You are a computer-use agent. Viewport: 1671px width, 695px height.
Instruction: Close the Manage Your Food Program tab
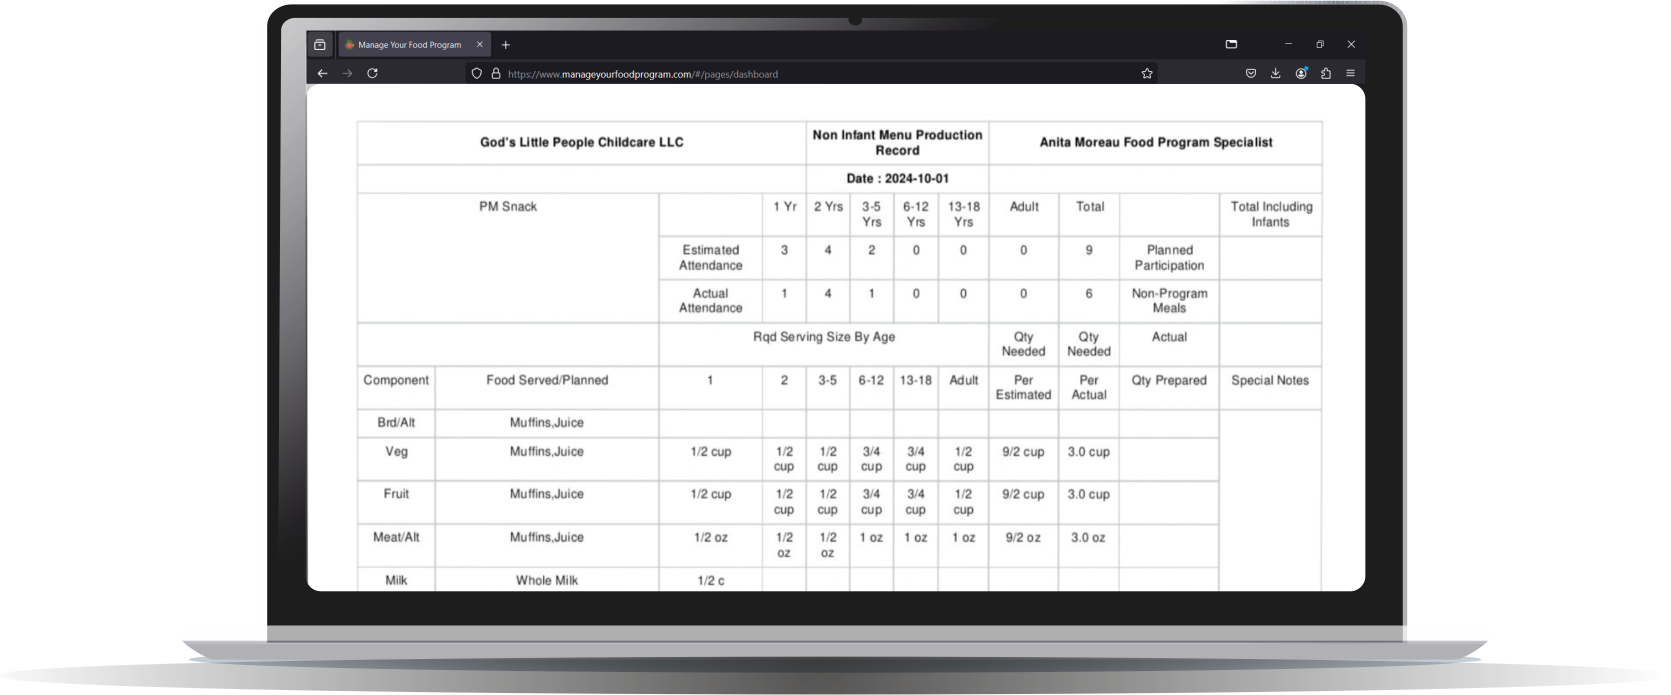[x=480, y=45]
